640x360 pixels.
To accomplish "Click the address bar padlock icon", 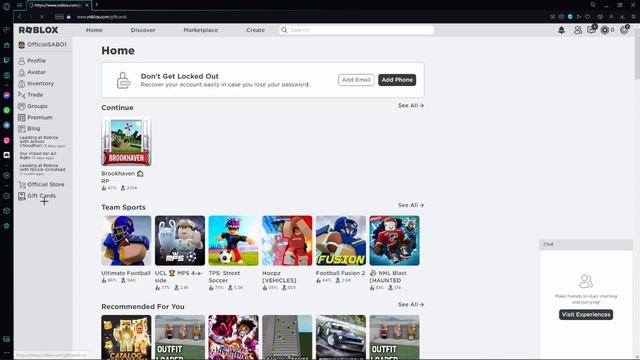I will point(69,17).
